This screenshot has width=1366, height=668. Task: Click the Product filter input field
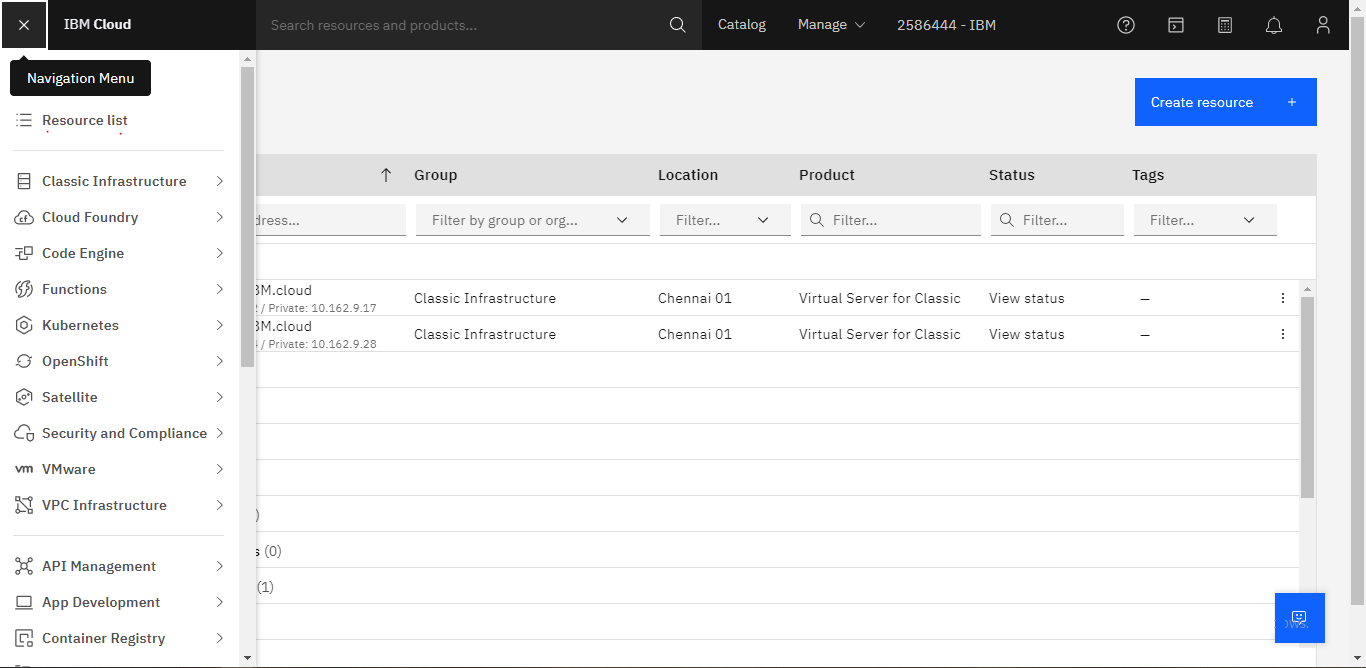[x=900, y=220]
